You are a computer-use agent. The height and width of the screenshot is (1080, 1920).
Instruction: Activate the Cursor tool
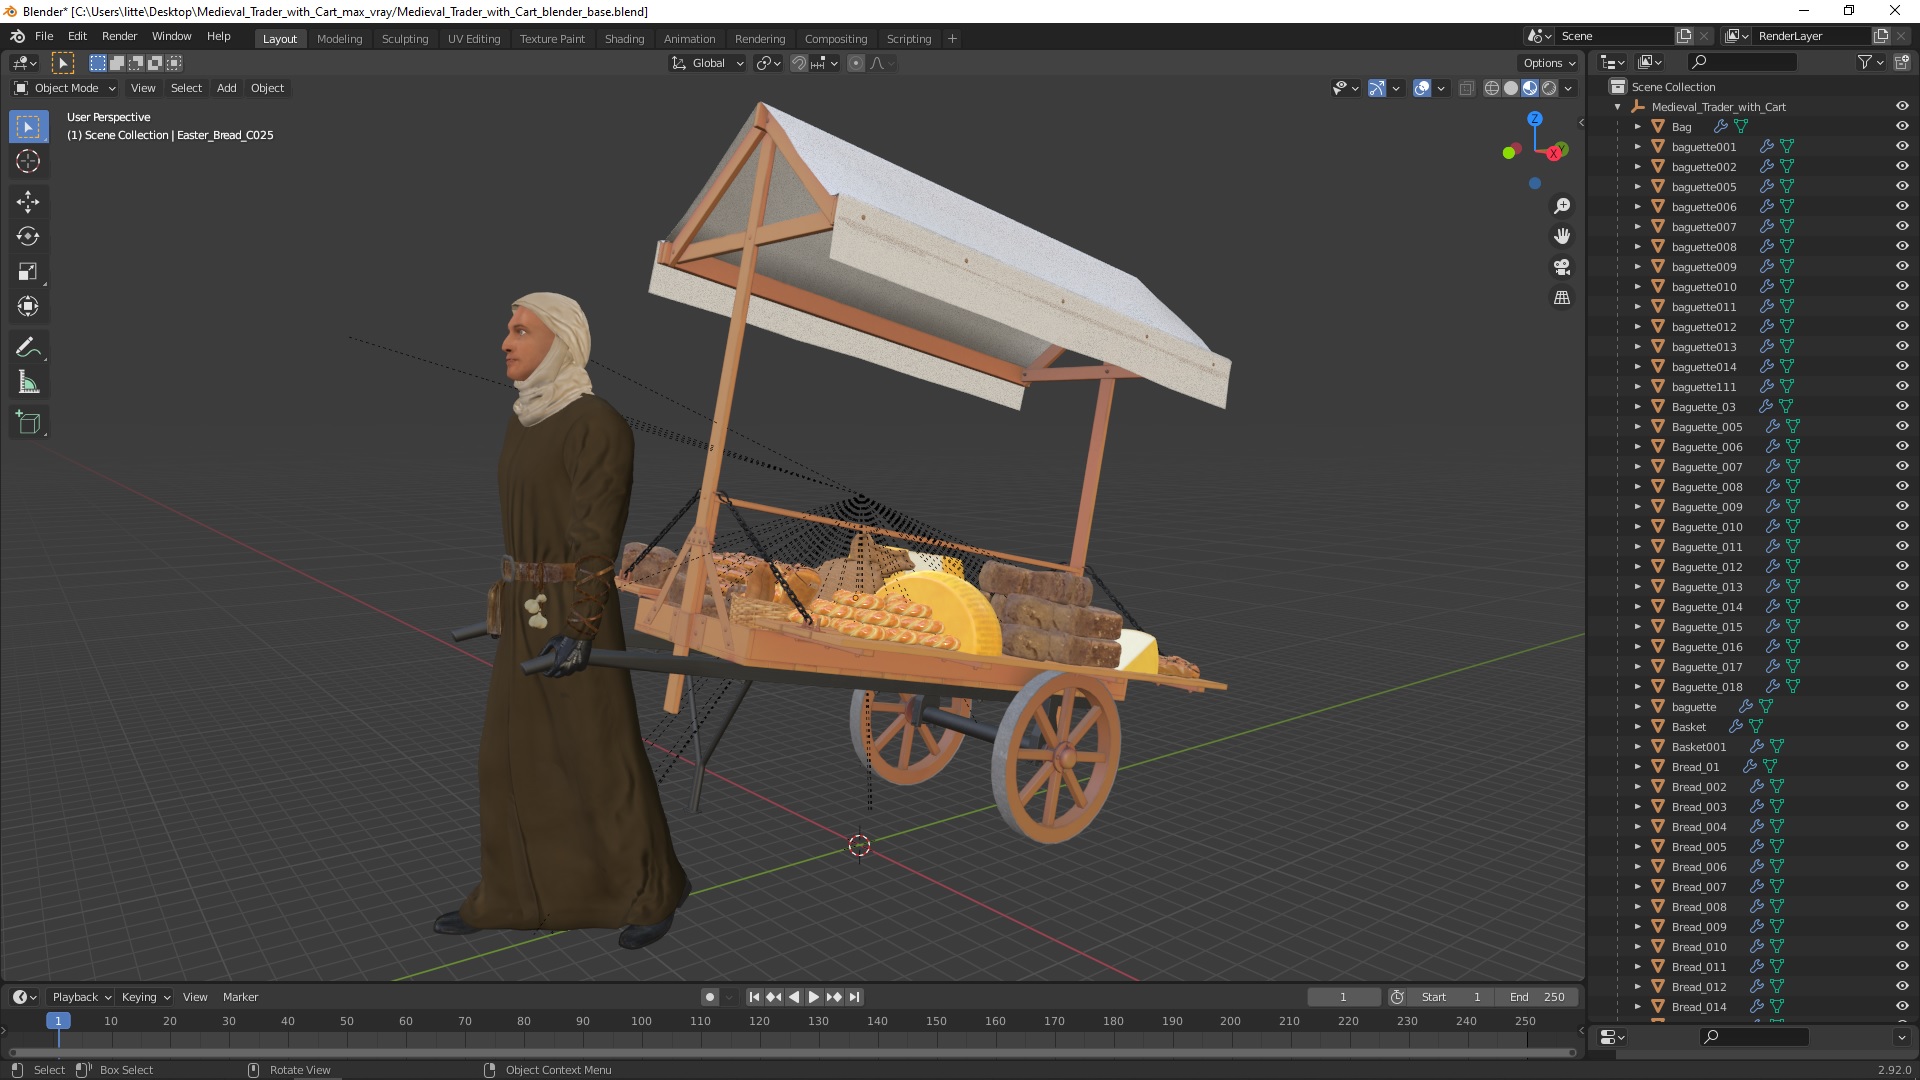click(28, 161)
